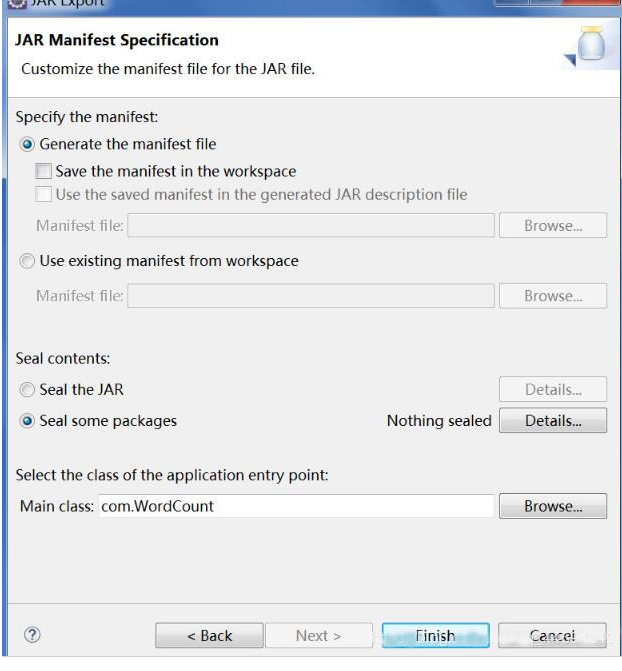This screenshot has width=622, height=671.
Task: Enable Save the manifest in the workspace
Action: point(43,171)
